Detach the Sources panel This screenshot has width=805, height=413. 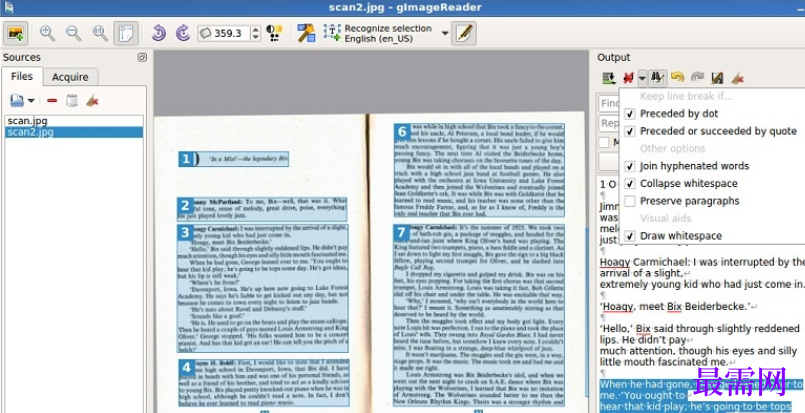tap(142, 58)
